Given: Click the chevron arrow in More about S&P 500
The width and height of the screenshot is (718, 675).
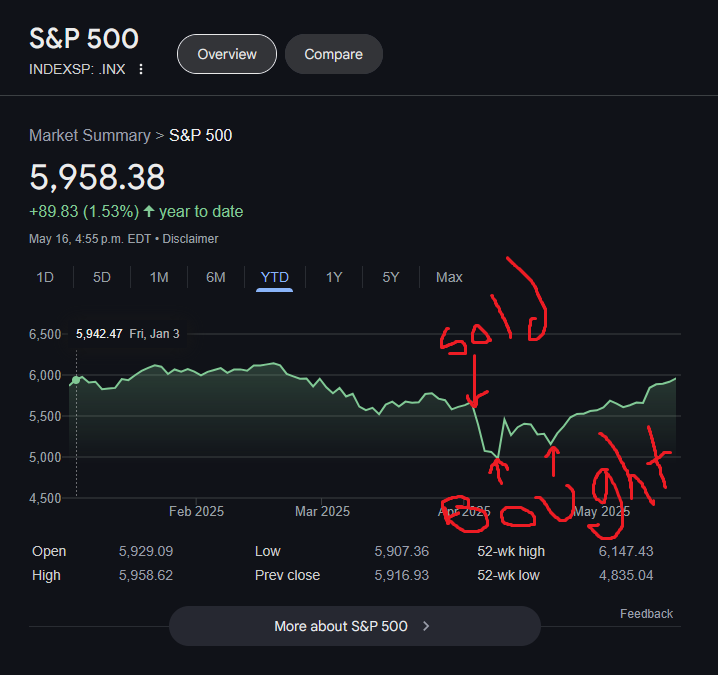Looking at the screenshot, I should tap(426, 626).
